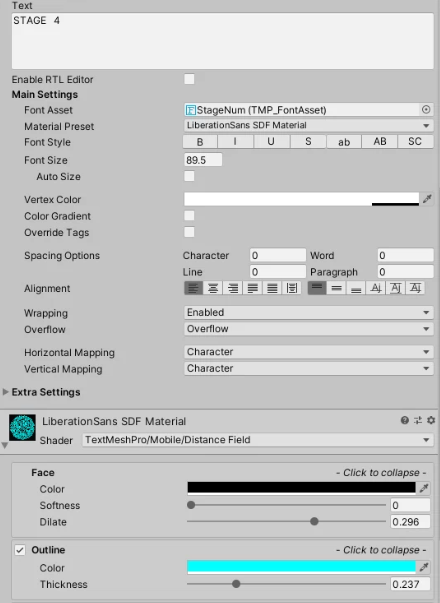Click the Dilate value field 0.296

410,521
